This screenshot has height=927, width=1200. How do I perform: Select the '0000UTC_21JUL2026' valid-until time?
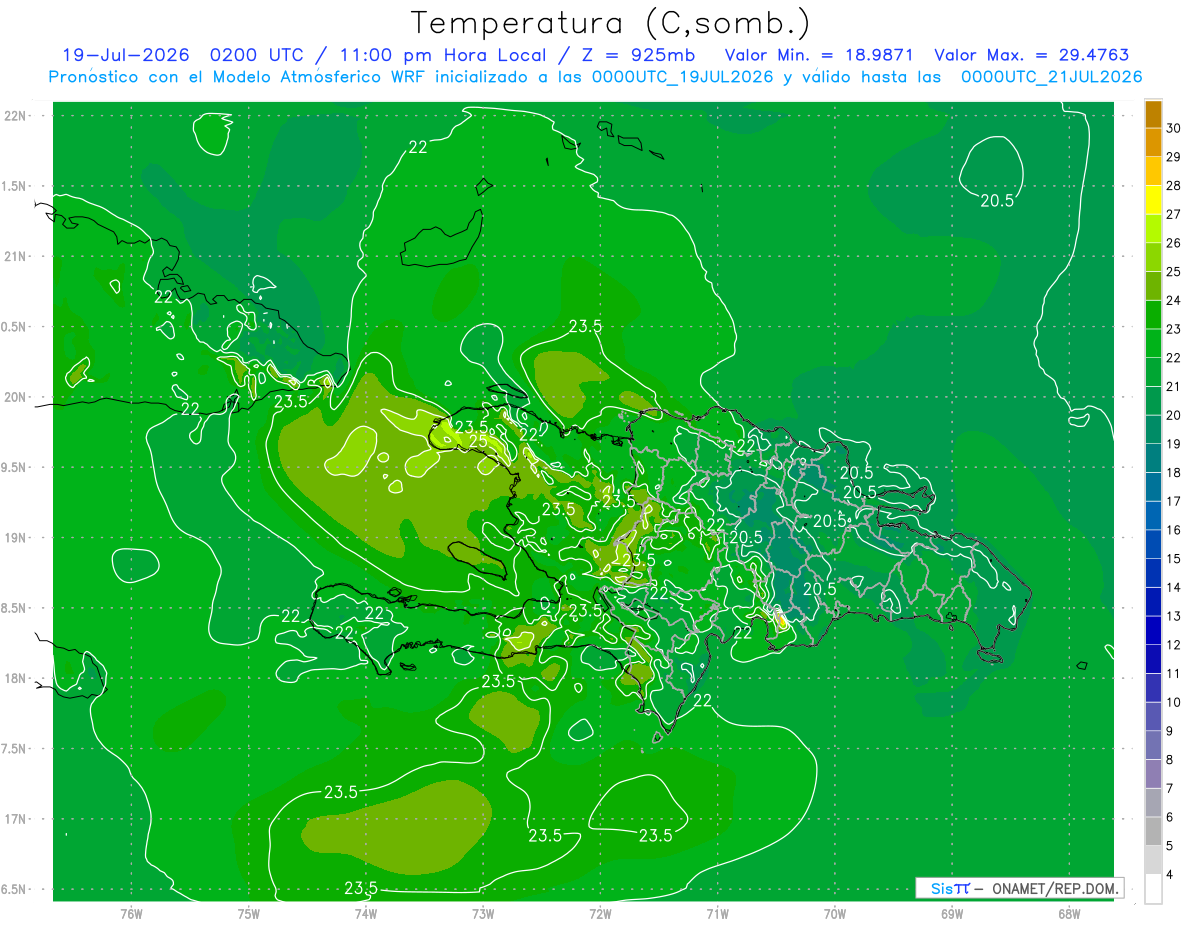pyautogui.click(x=1051, y=77)
